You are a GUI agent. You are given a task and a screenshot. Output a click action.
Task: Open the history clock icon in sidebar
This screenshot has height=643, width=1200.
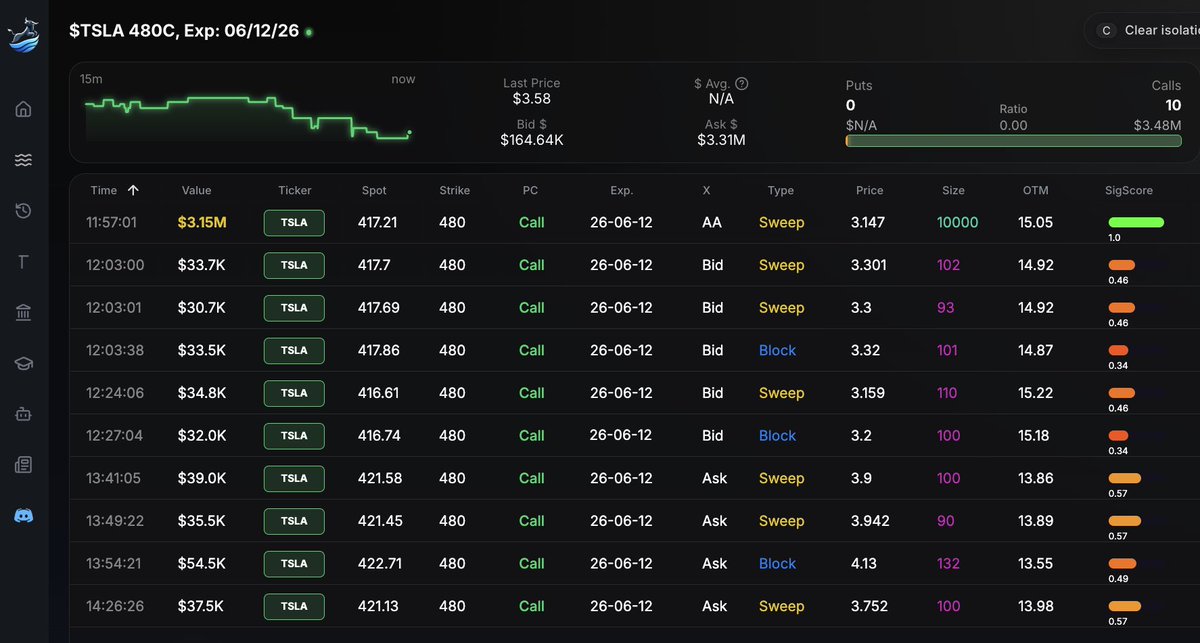tap(24, 211)
